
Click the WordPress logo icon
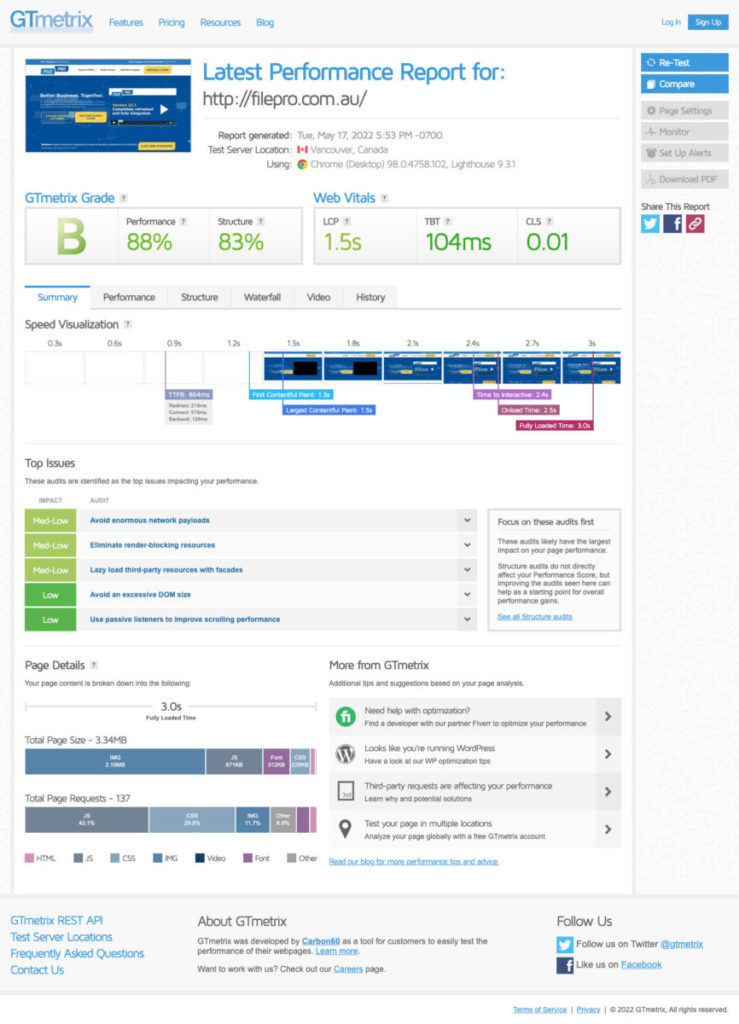[345, 754]
